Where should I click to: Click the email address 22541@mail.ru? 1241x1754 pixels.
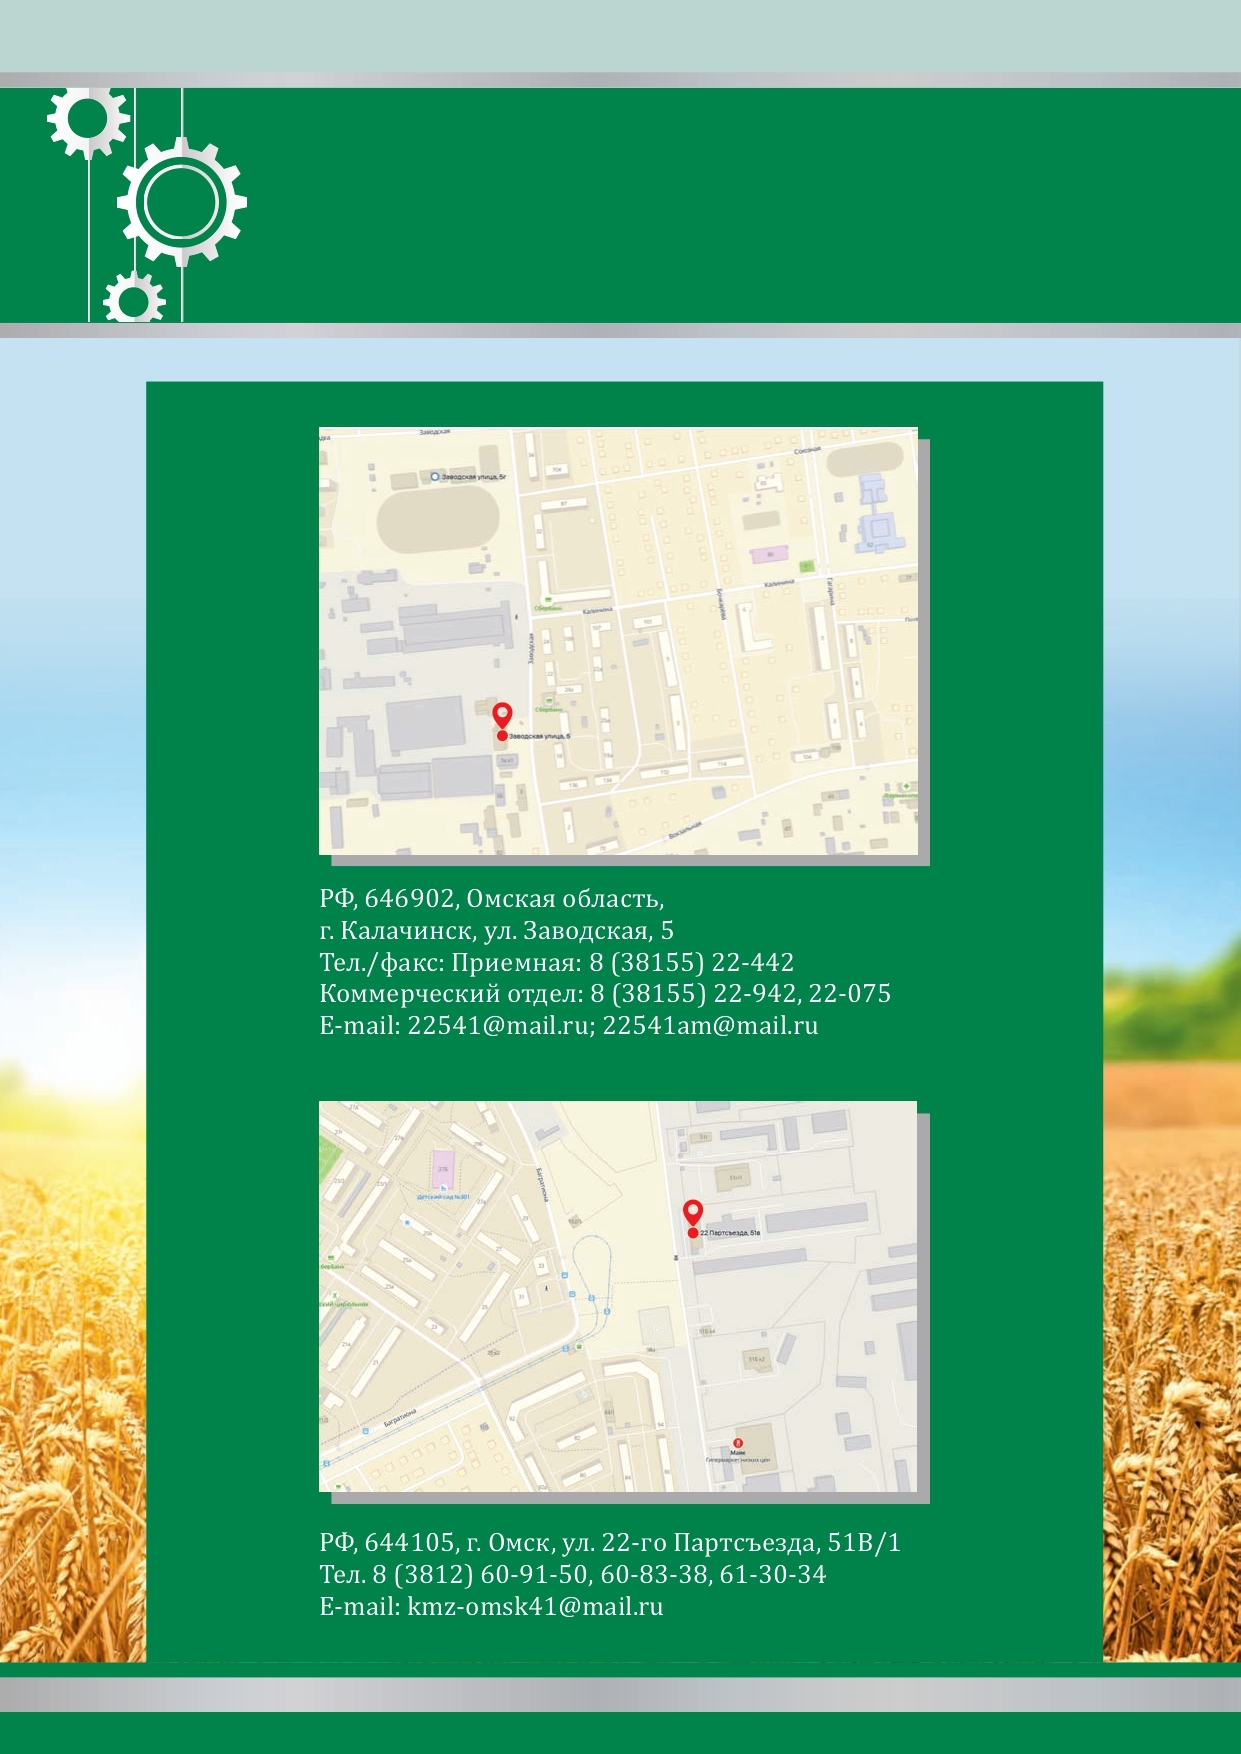tap(500, 1025)
